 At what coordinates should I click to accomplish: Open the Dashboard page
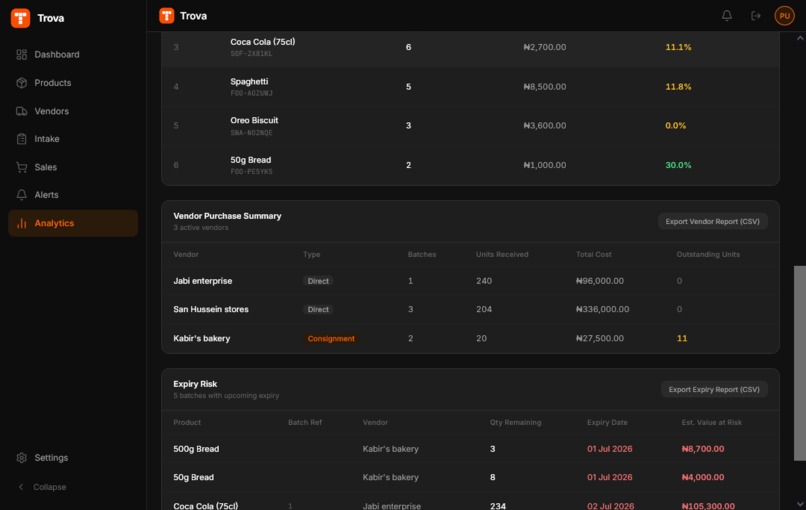click(73, 54)
